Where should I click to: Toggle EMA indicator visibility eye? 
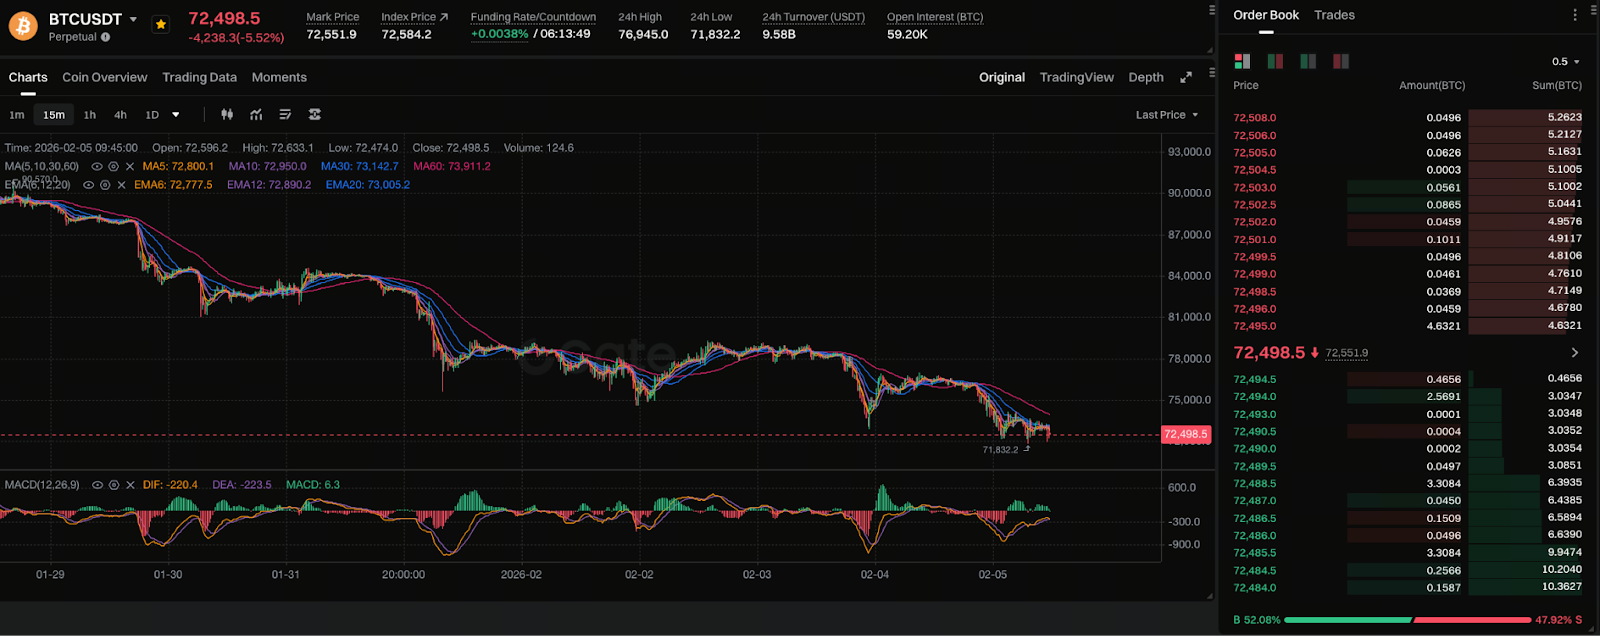pyautogui.click(x=88, y=185)
